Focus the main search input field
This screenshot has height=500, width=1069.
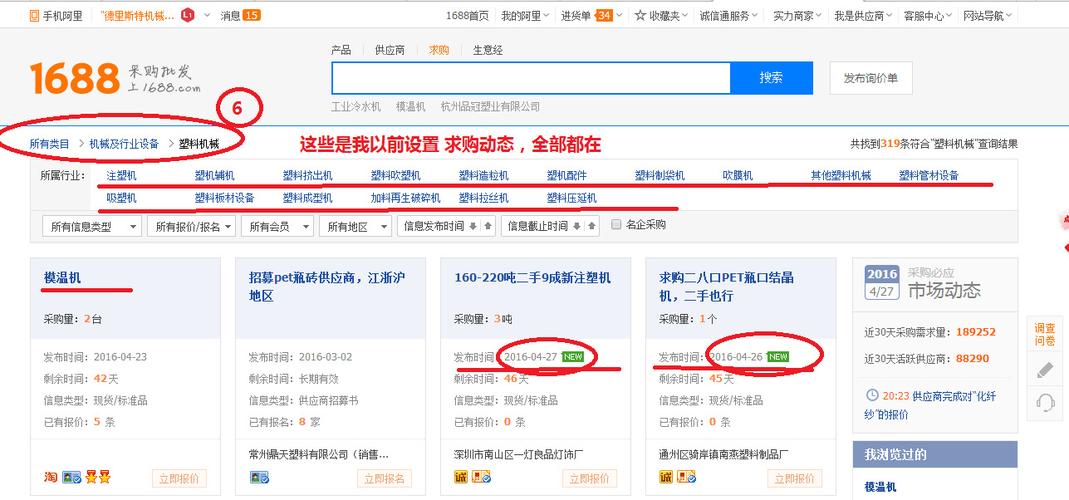click(x=531, y=78)
